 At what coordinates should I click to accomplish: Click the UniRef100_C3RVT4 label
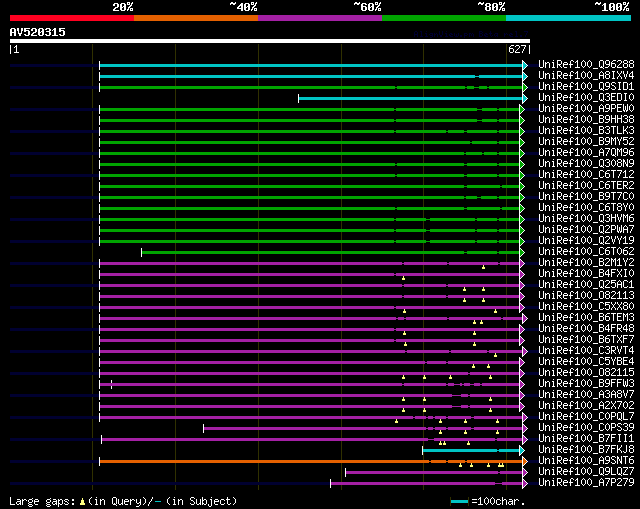[586, 351]
